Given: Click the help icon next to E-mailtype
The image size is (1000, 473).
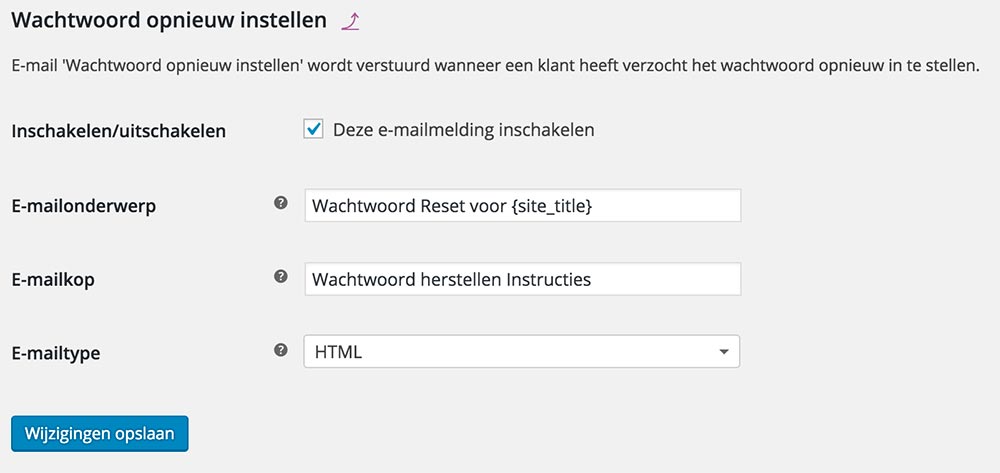Looking at the screenshot, I should [281, 351].
